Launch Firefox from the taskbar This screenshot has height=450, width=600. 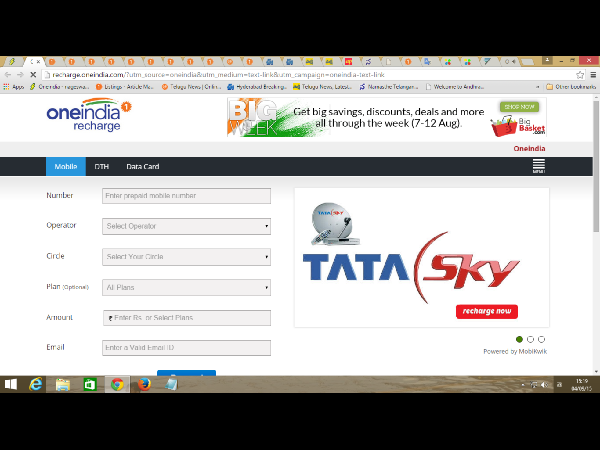144,384
